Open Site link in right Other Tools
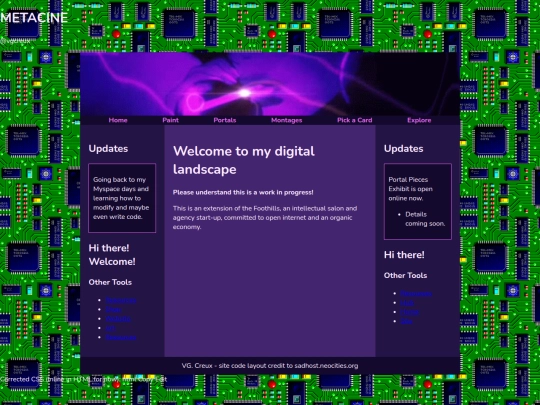Viewport: 540px width, 405px height. [406, 321]
